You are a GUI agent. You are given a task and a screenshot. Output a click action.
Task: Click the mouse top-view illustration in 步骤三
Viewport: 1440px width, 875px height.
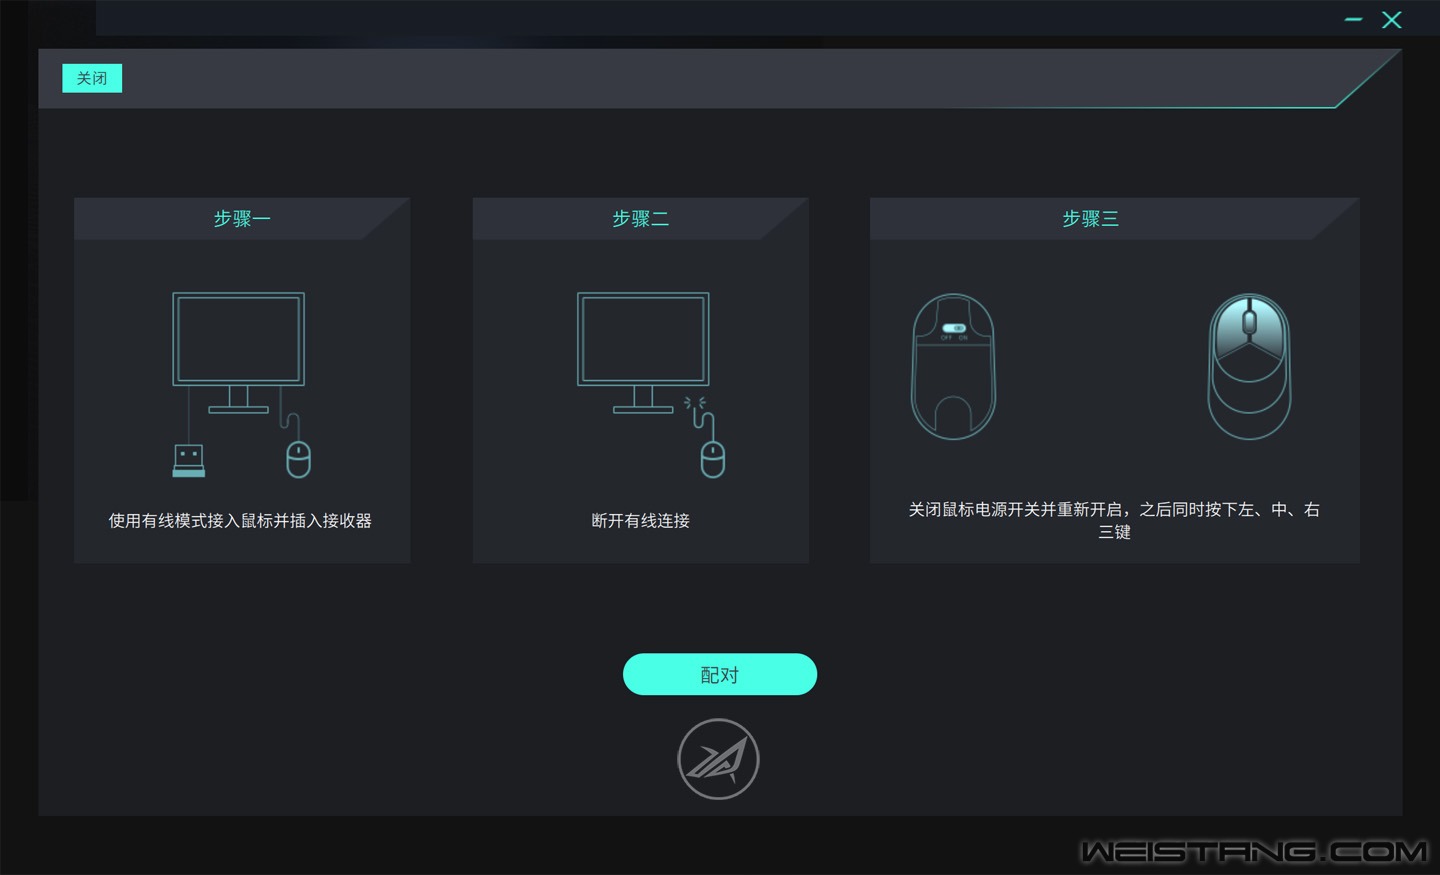1248,366
